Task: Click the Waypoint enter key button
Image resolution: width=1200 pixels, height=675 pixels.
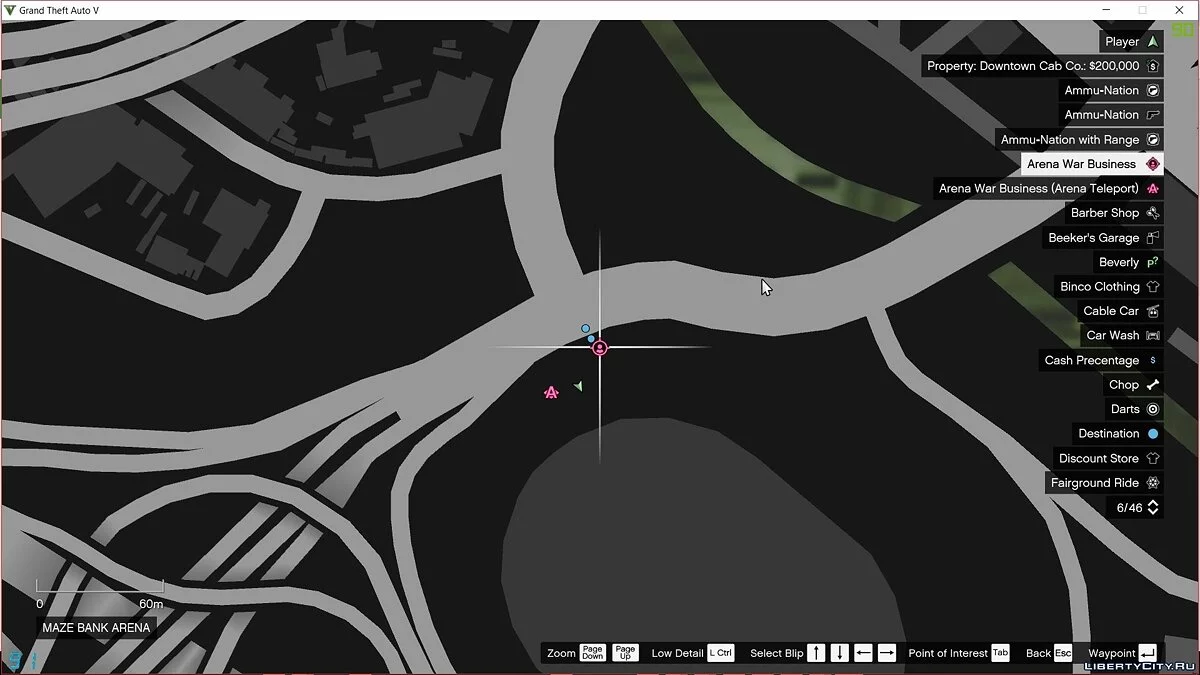Action: point(1147,653)
